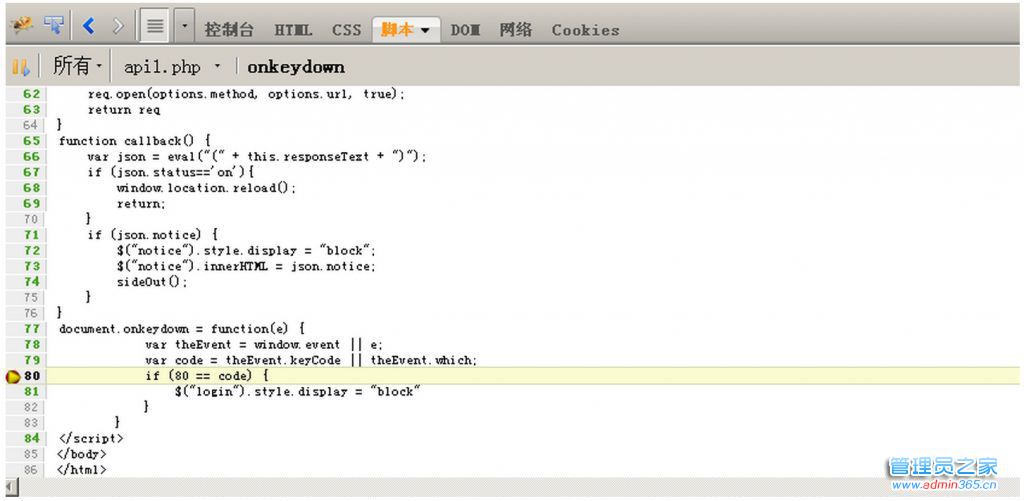Set a breakpoint on line 63
This screenshot has width=1024, height=501.
pyautogui.click(x=31, y=110)
